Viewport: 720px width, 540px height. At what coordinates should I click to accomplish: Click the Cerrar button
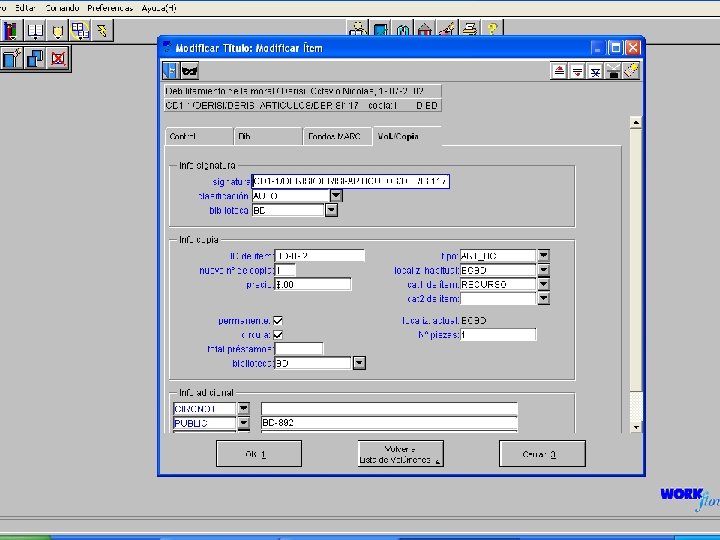tap(542, 454)
